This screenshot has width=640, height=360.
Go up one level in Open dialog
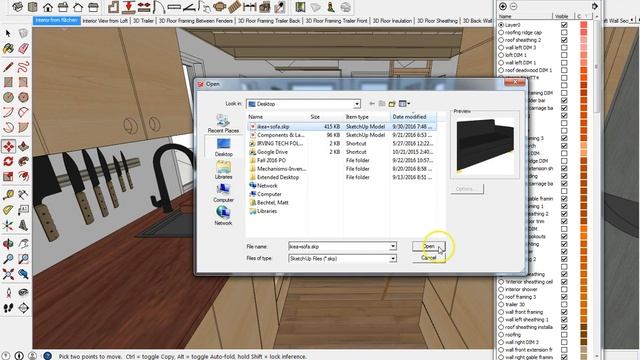[382, 104]
